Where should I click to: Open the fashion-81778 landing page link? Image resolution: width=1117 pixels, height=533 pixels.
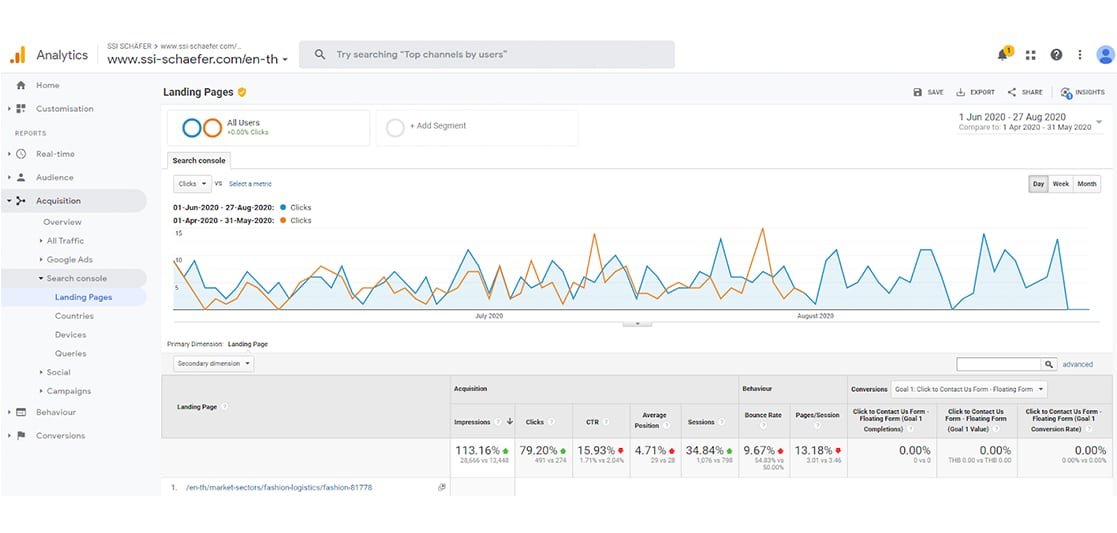coord(279,487)
